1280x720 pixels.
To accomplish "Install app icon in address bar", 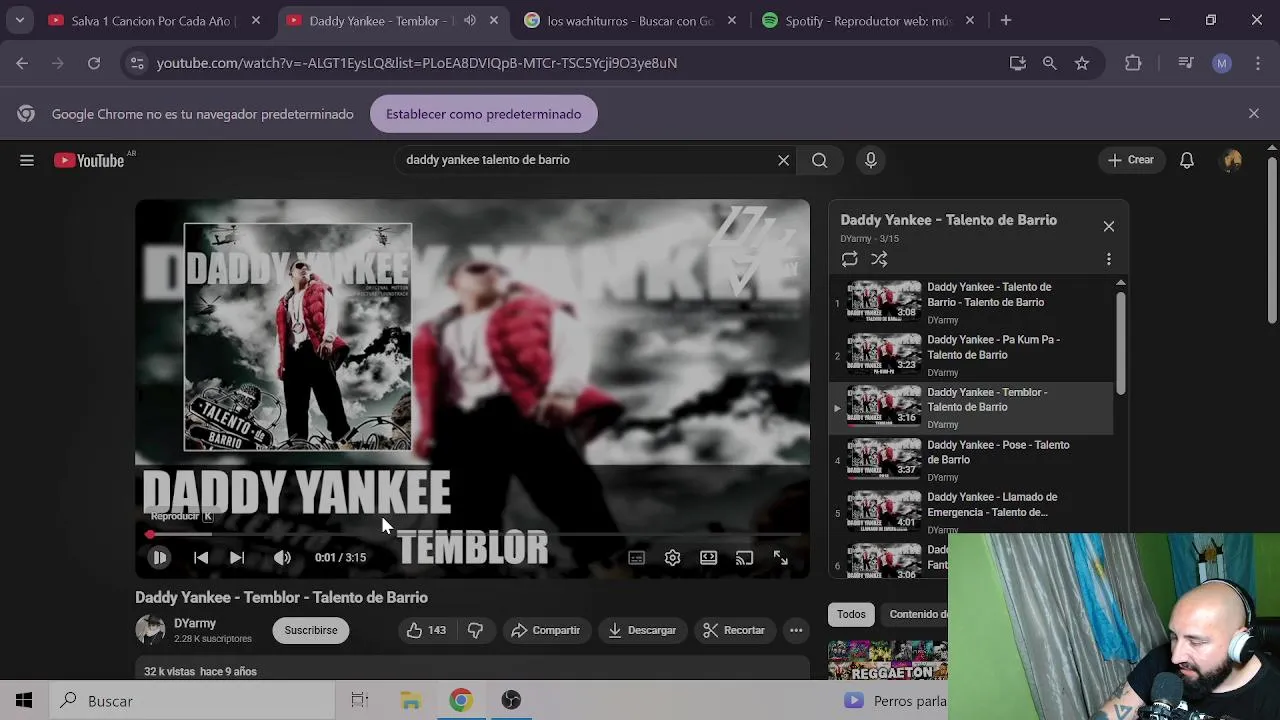I will (x=1018, y=63).
